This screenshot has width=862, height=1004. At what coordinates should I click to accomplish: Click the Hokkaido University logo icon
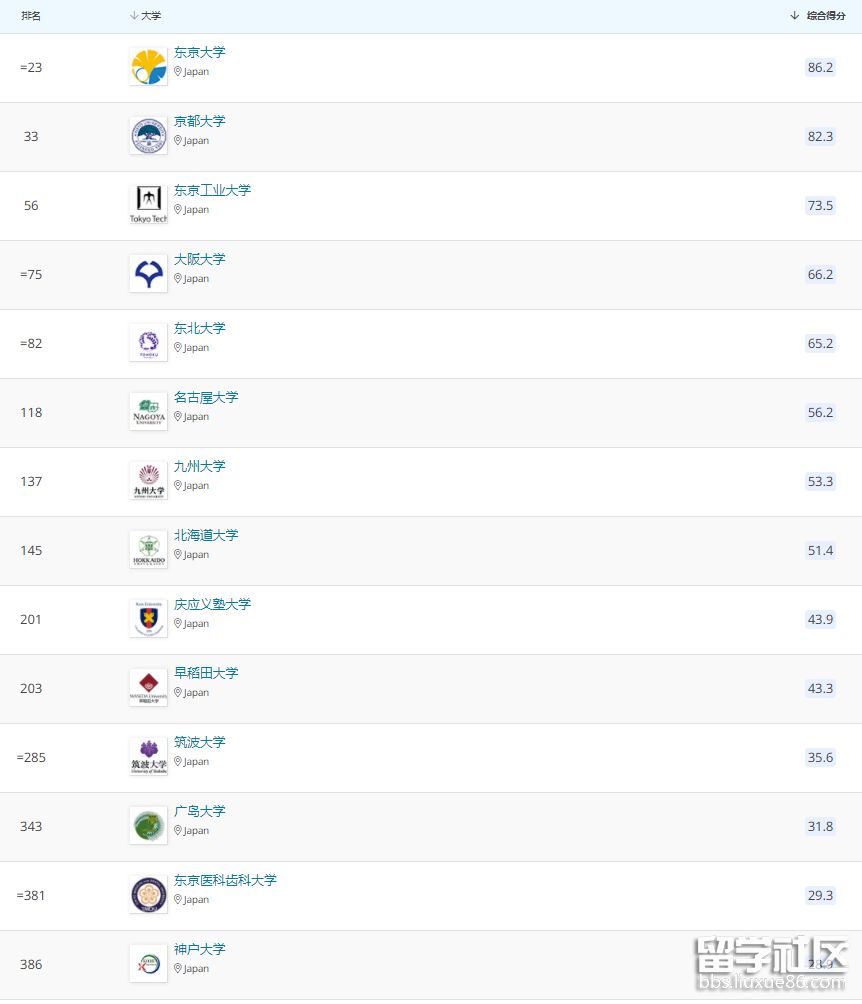149,550
